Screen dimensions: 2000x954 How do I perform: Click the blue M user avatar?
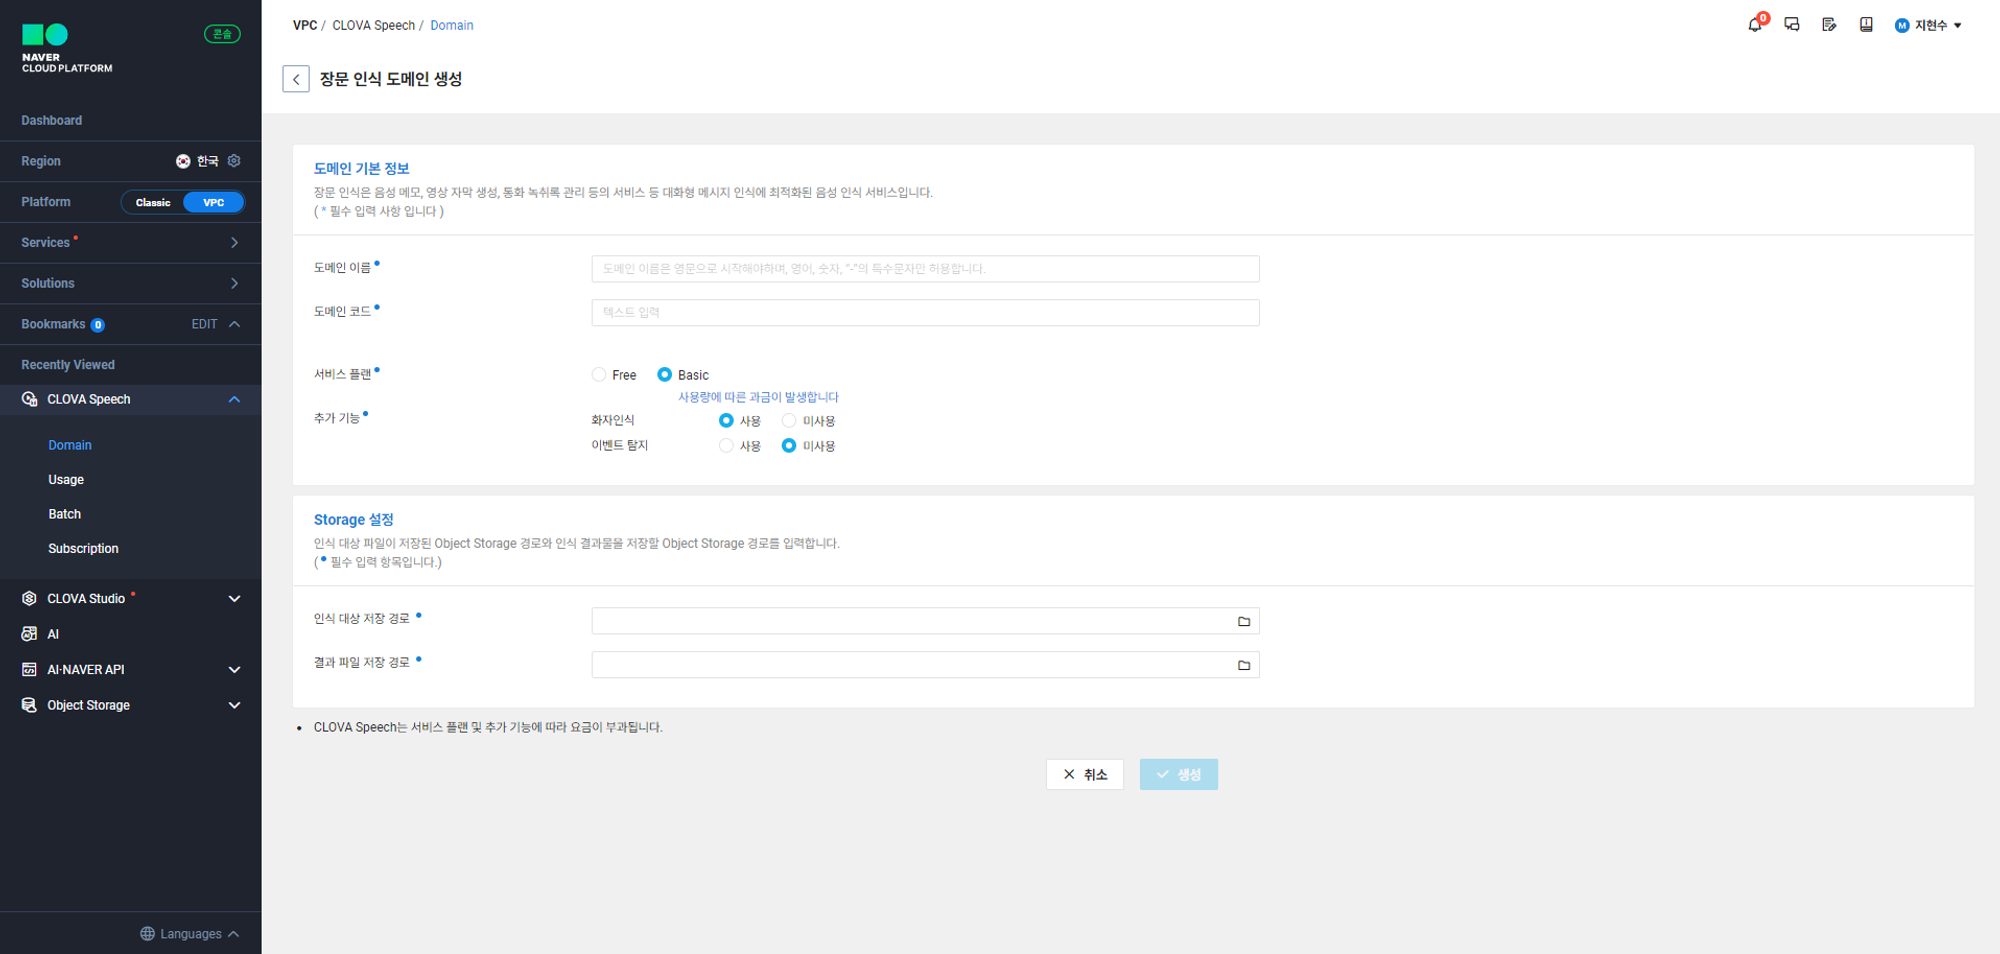1902,26
